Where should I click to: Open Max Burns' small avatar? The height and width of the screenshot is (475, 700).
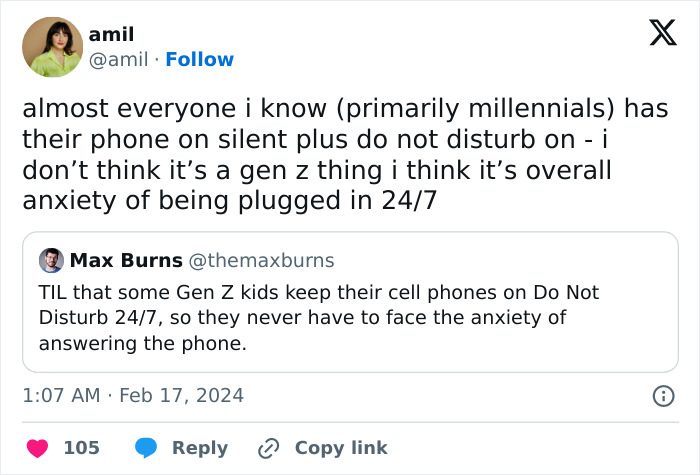51,261
